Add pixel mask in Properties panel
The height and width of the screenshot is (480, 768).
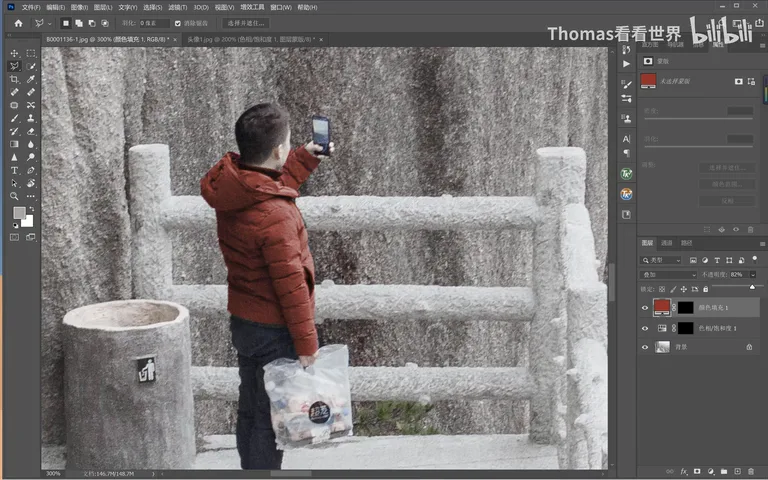point(739,81)
